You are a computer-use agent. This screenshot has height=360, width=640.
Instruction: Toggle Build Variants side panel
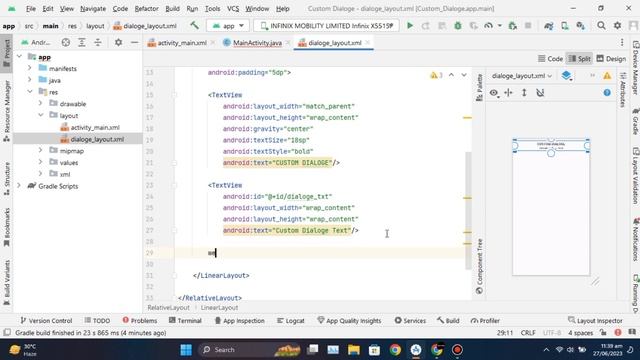[x=7, y=283]
